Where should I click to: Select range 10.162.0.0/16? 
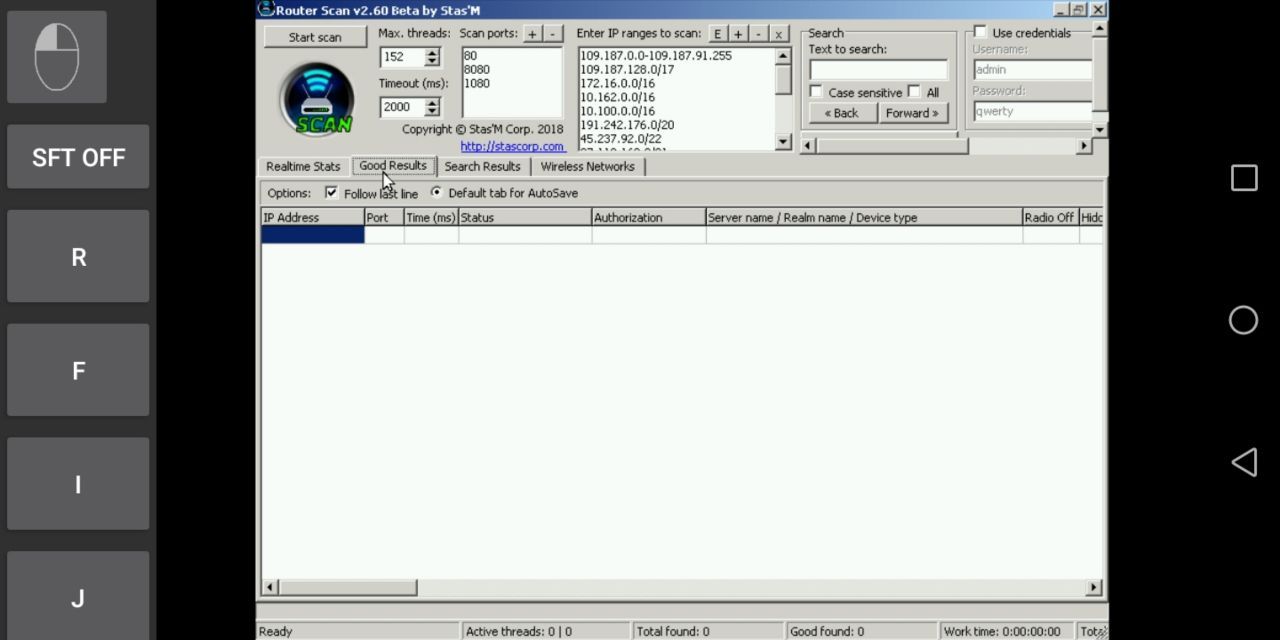click(x=617, y=98)
